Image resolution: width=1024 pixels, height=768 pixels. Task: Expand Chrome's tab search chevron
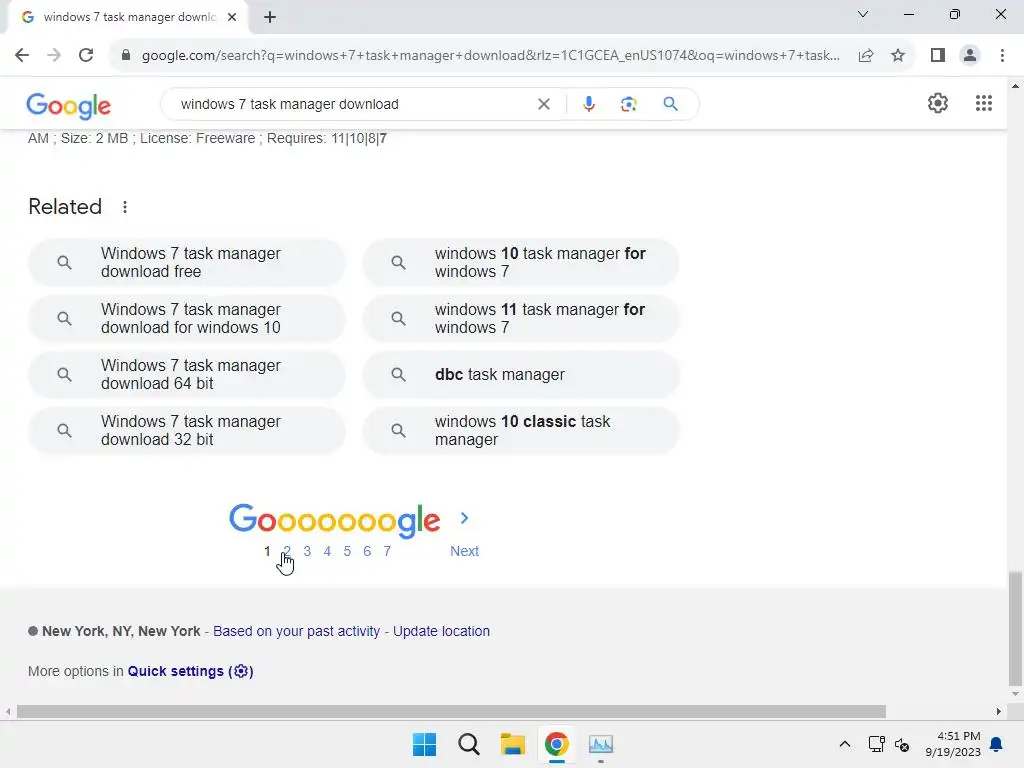(x=863, y=14)
